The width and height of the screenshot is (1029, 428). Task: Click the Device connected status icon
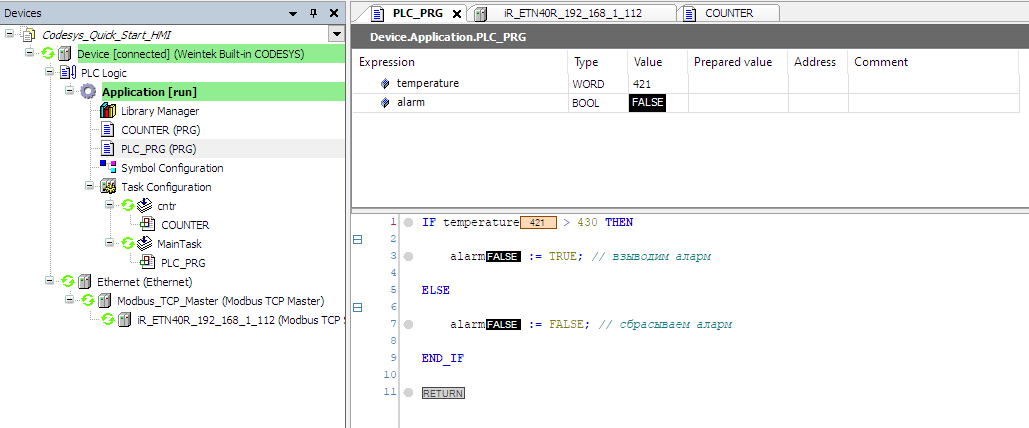point(49,54)
